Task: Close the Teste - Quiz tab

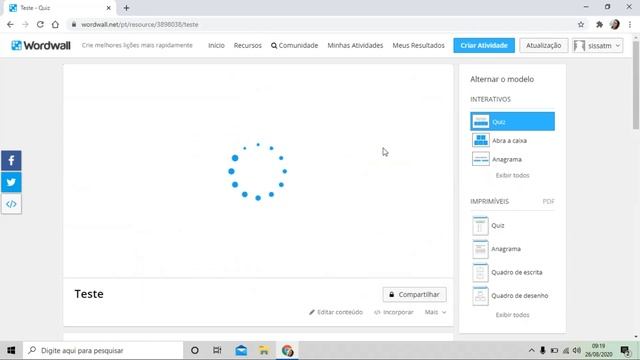Action: tap(109, 8)
